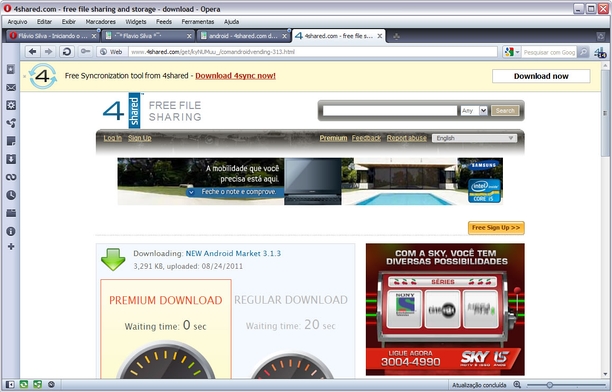612x392 pixels.
Task: Focus the 'Pesquisar com Google' search field
Action: pos(549,52)
